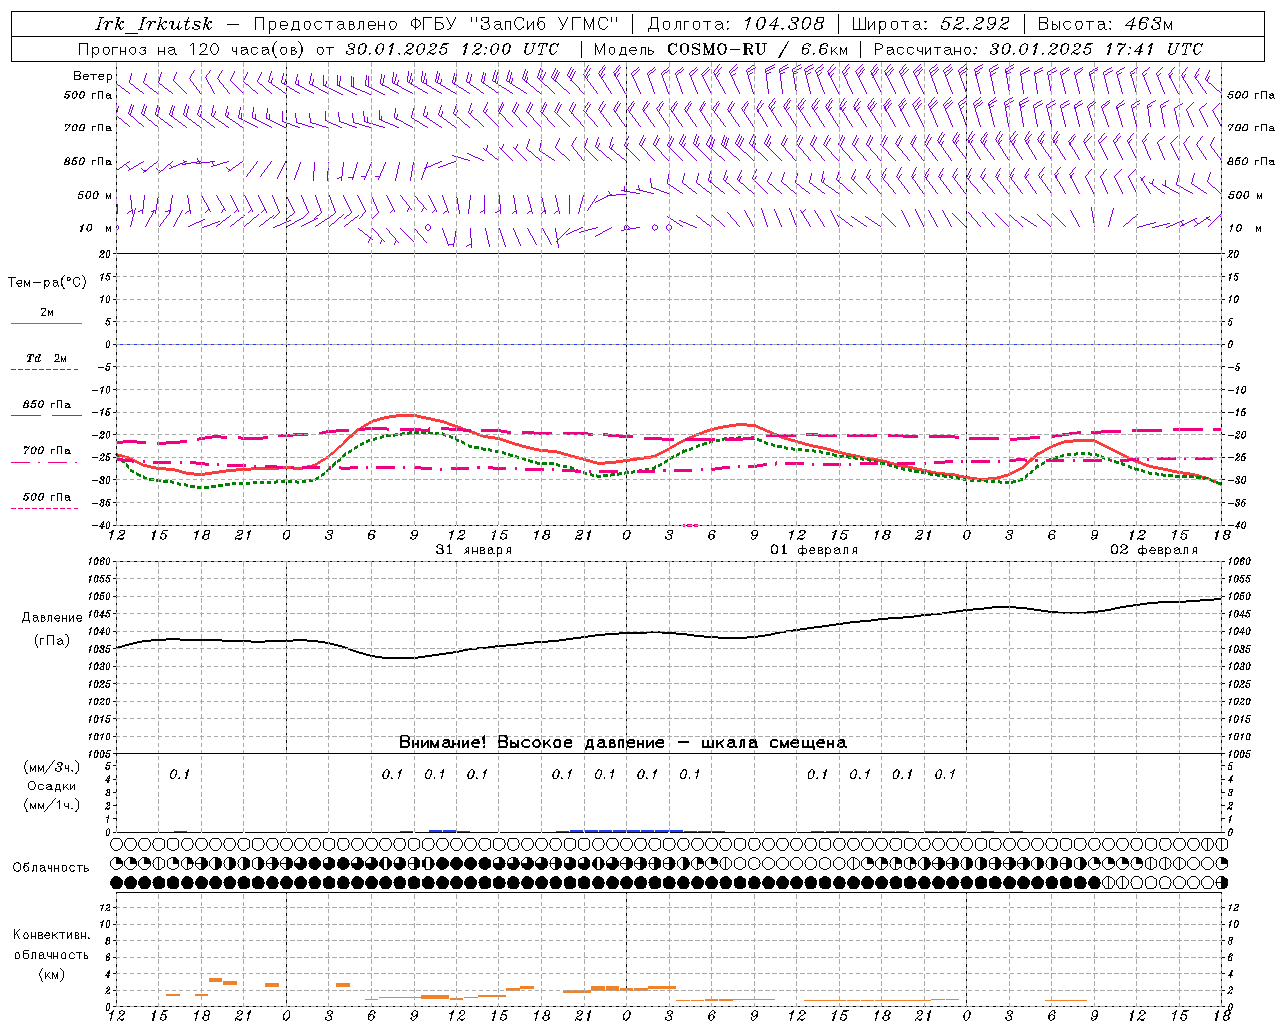Click the 31 января date label
Screen dimensions: 1280x1024
click(x=473, y=550)
